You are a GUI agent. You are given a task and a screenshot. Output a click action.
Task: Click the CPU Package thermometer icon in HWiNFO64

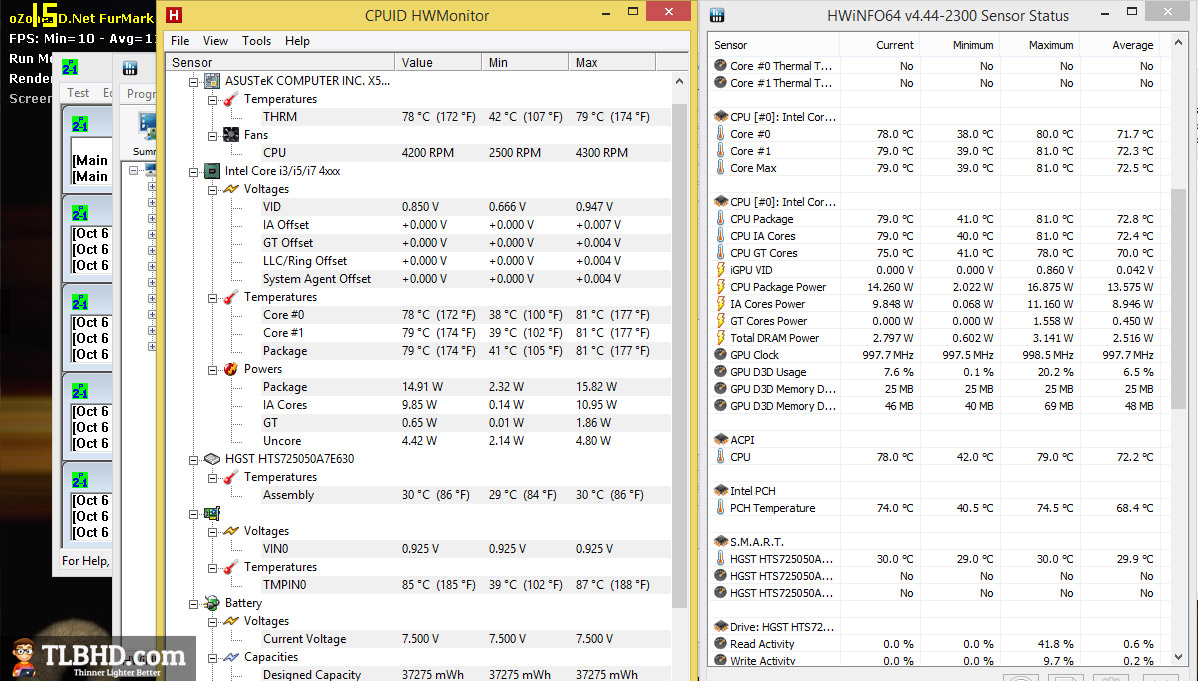pyautogui.click(x=720, y=219)
